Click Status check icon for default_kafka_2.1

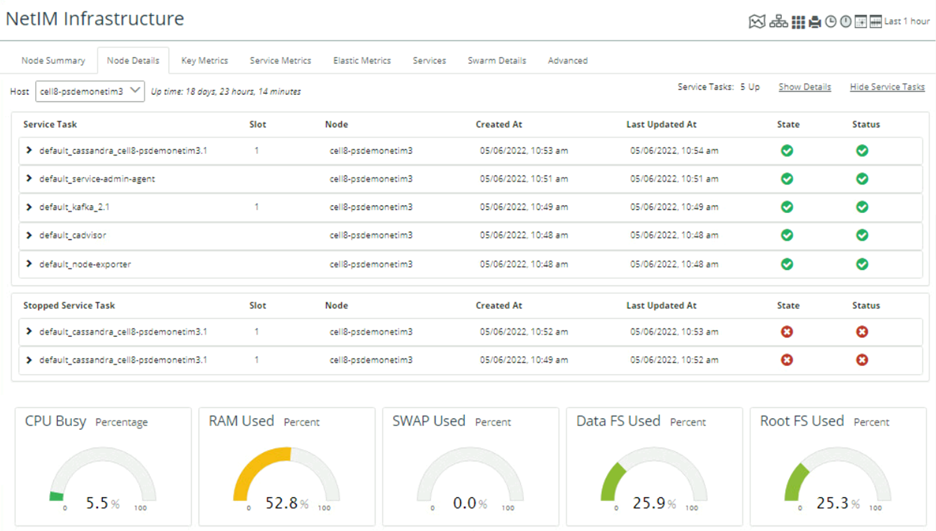(861, 207)
